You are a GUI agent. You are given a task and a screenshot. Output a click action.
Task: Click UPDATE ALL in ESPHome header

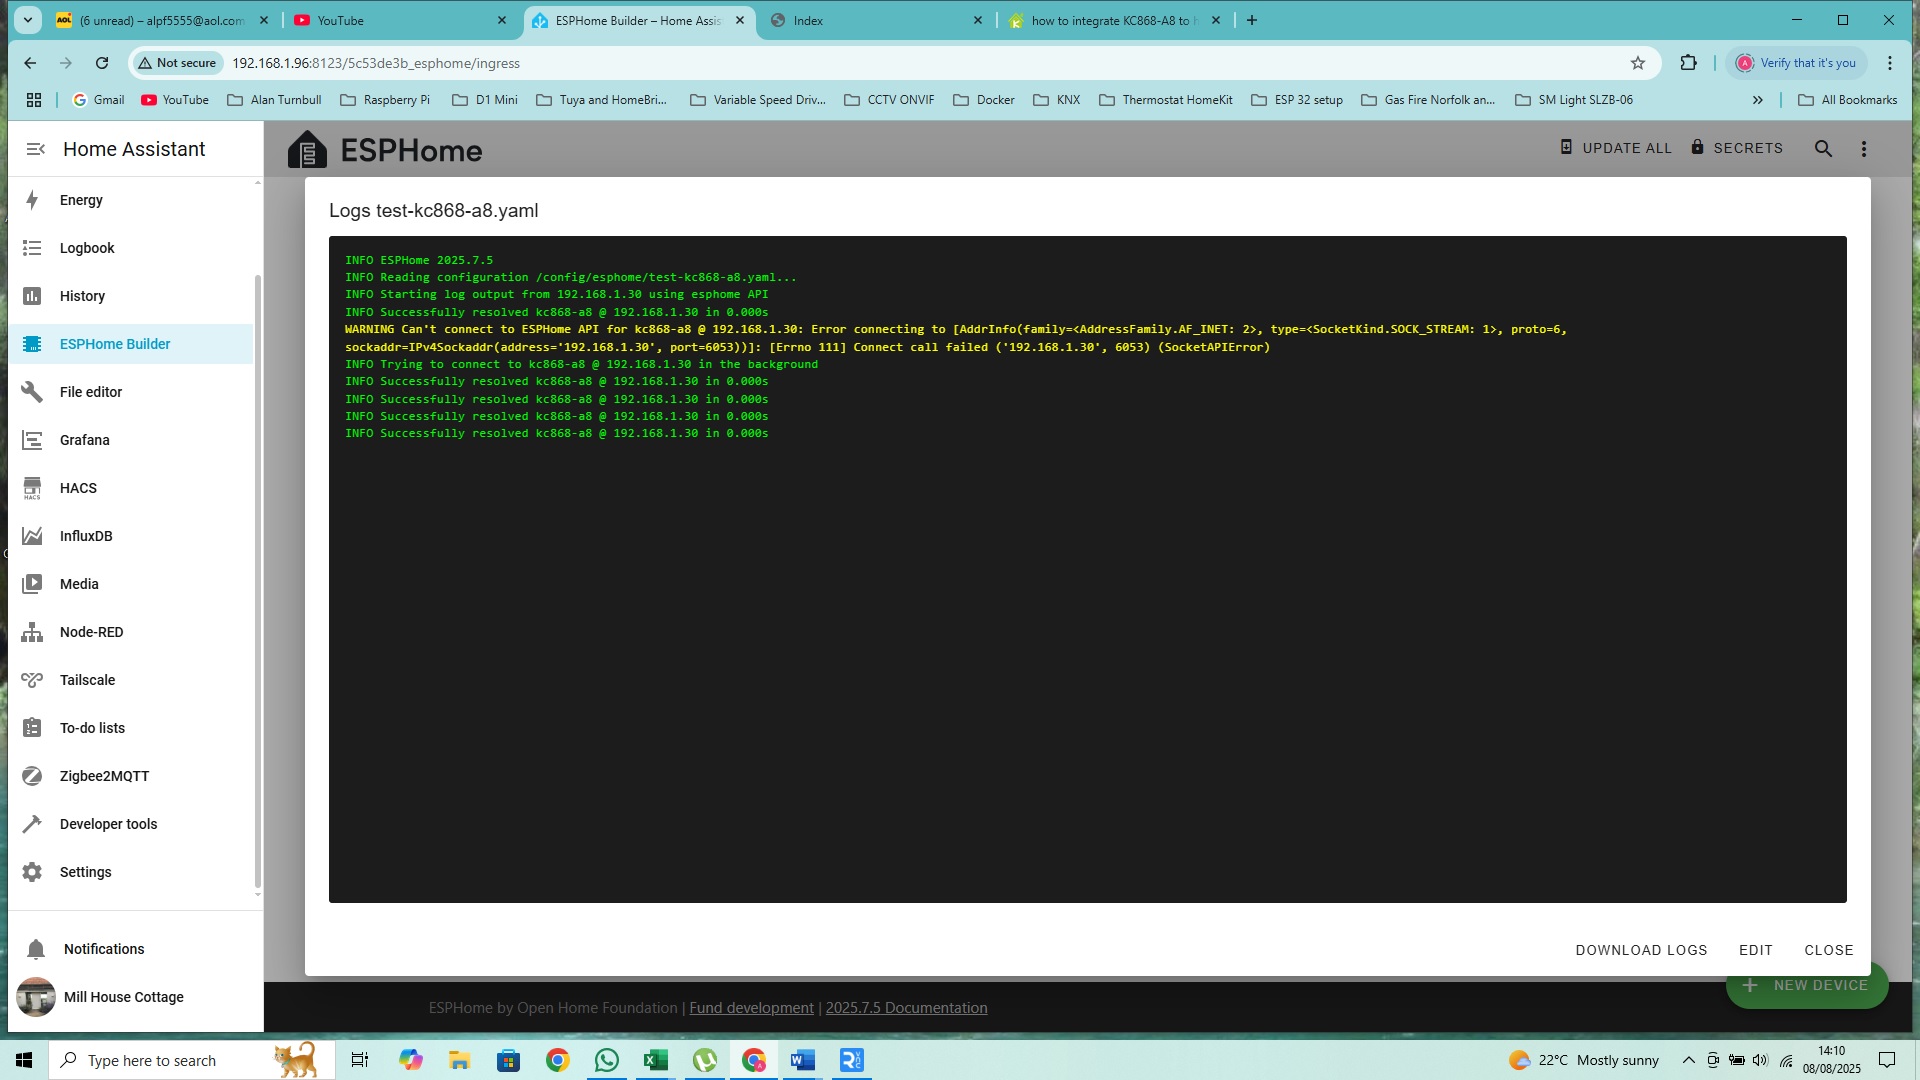(x=1615, y=148)
